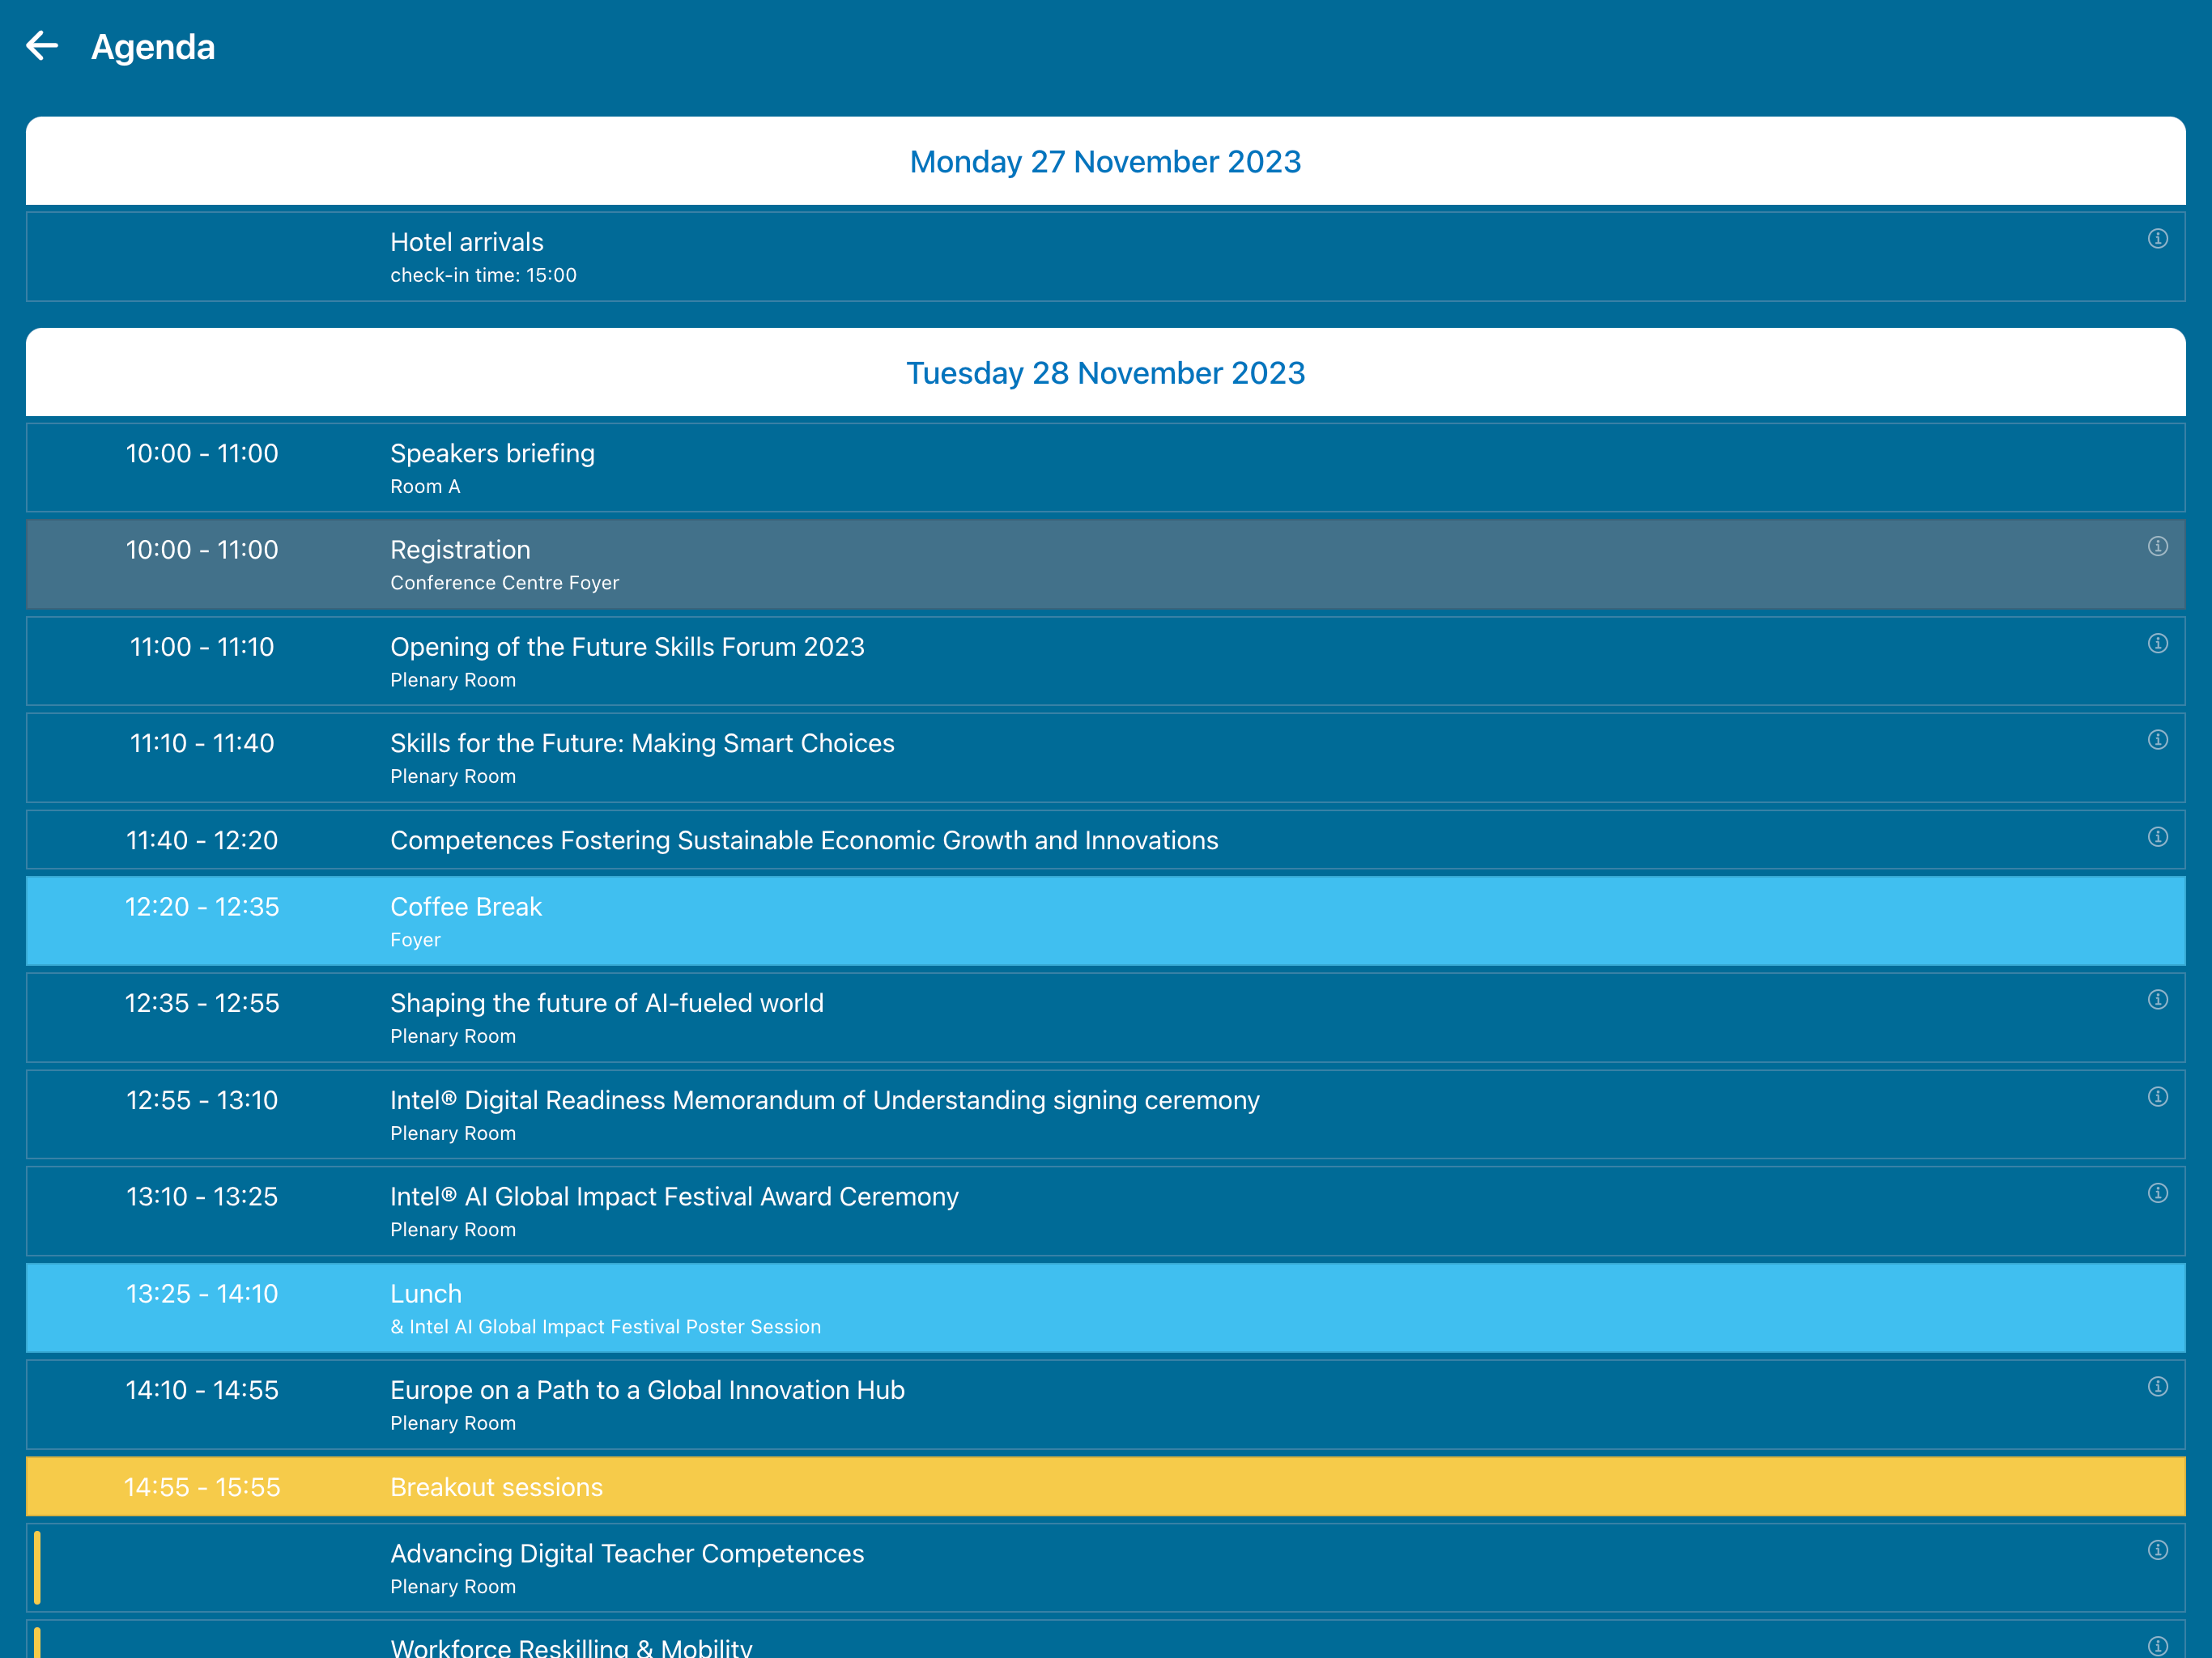Open Opening of the Future Skills Forum 2023
Viewport: 2212px width, 1658px height.
(1105, 661)
